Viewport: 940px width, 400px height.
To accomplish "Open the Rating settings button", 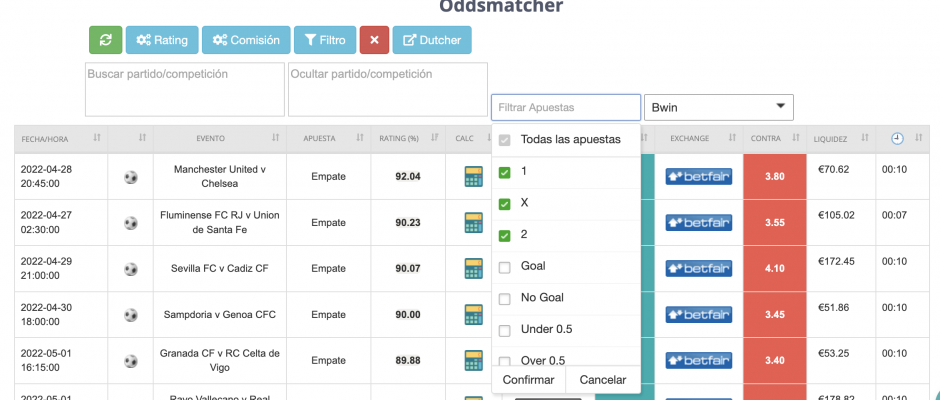I will point(162,40).
